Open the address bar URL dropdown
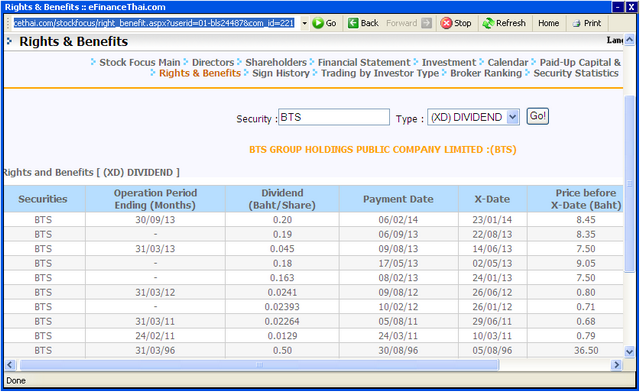 [x=304, y=23]
